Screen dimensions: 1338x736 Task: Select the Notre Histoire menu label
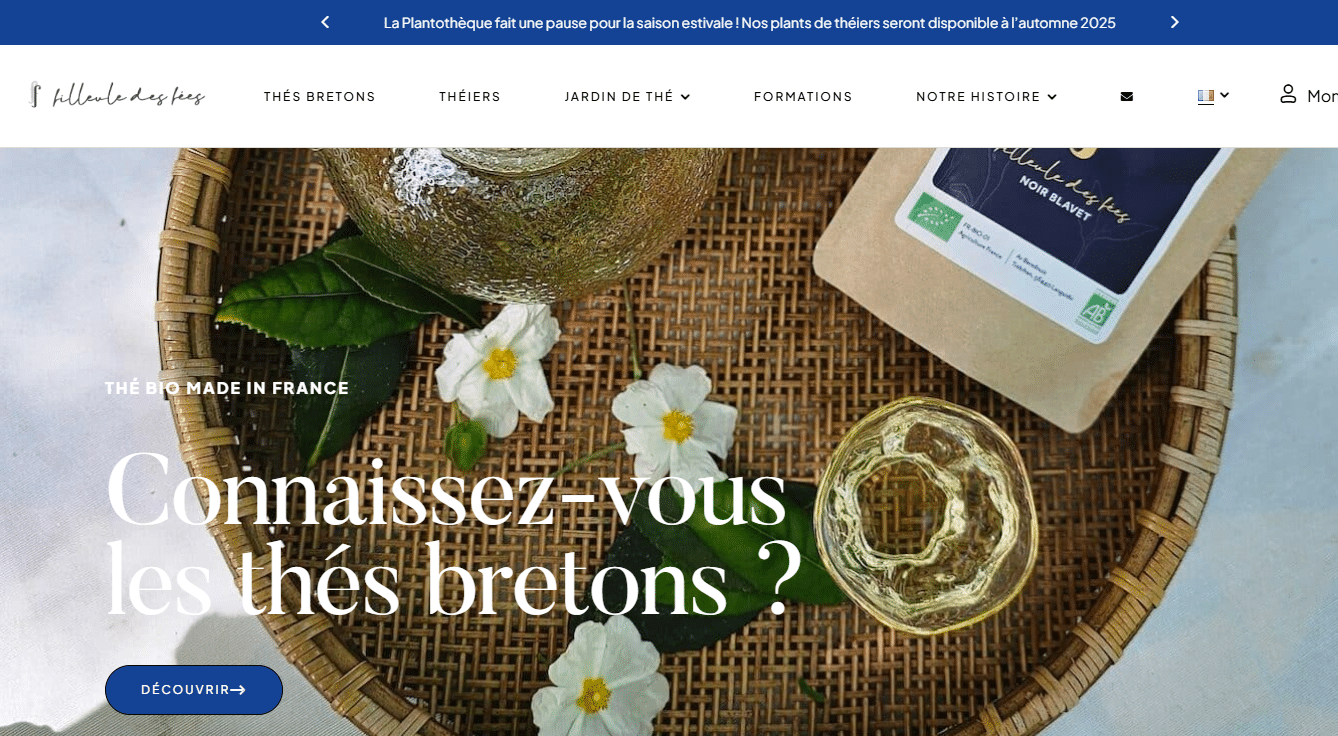coord(978,97)
